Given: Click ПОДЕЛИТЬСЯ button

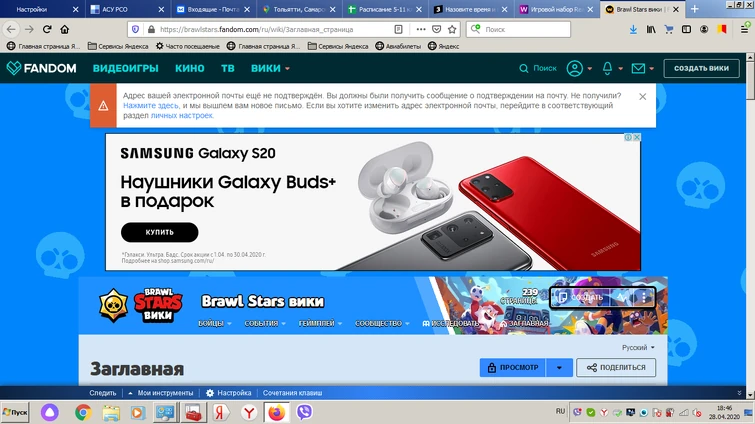Looking at the screenshot, I should [616, 368].
